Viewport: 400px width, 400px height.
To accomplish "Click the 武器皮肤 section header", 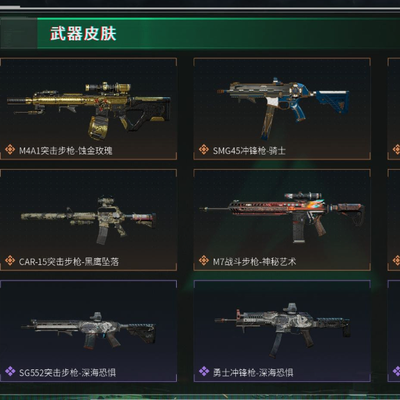I will [x=83, y=34].
